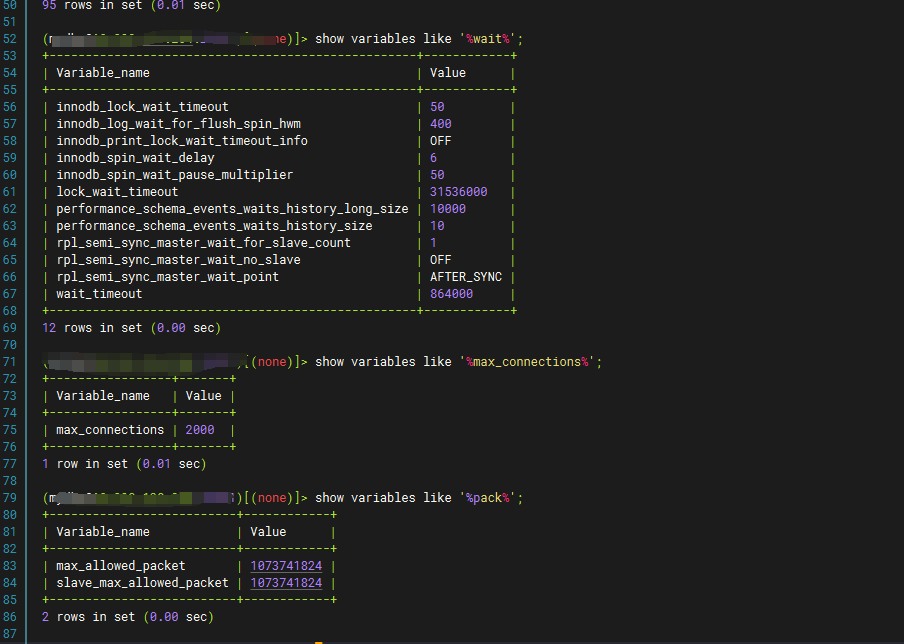This screenshot has height=644, width=904.
Task: Click the lock_wait_timeout value 31536000
Action: point(458,192)
